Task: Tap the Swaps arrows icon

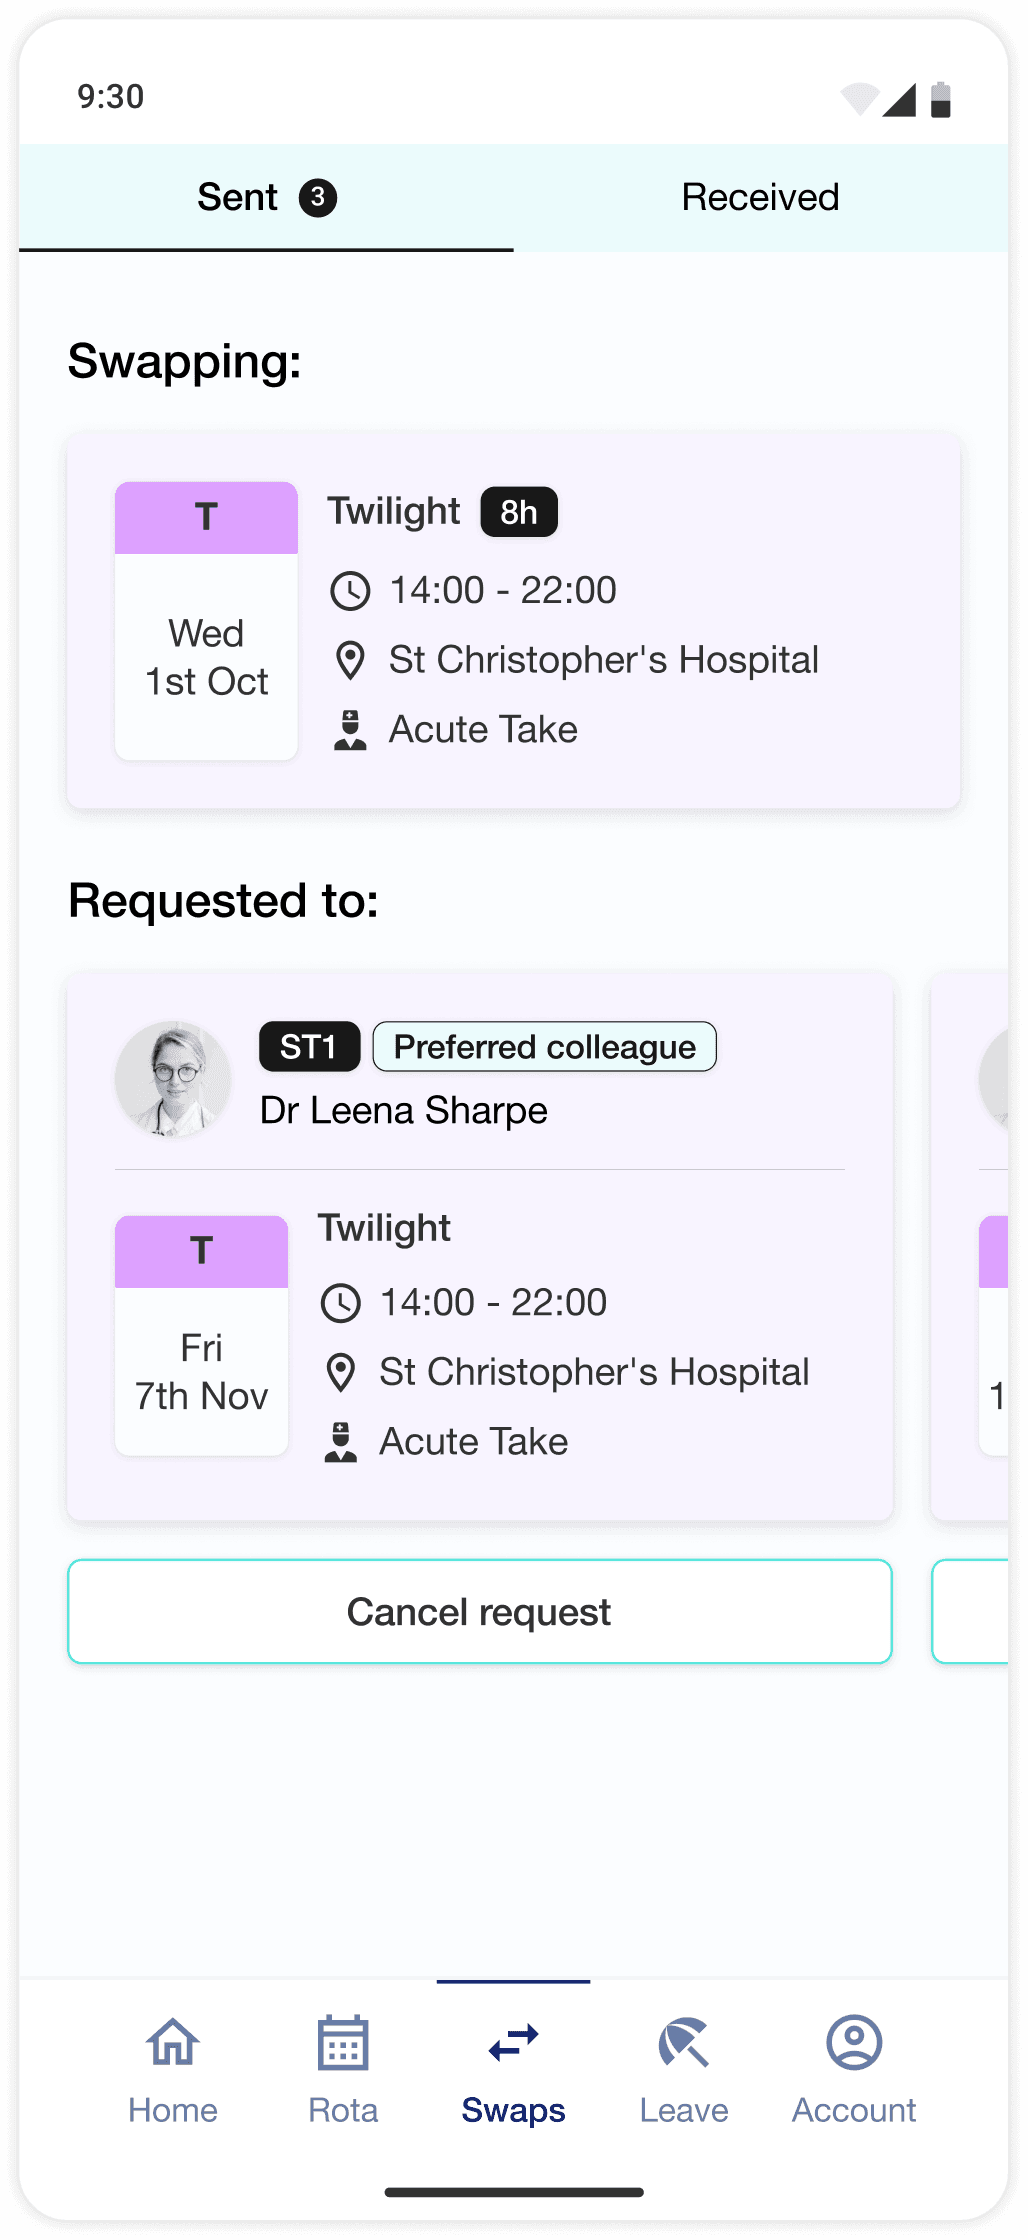Action: (514, 2042)
